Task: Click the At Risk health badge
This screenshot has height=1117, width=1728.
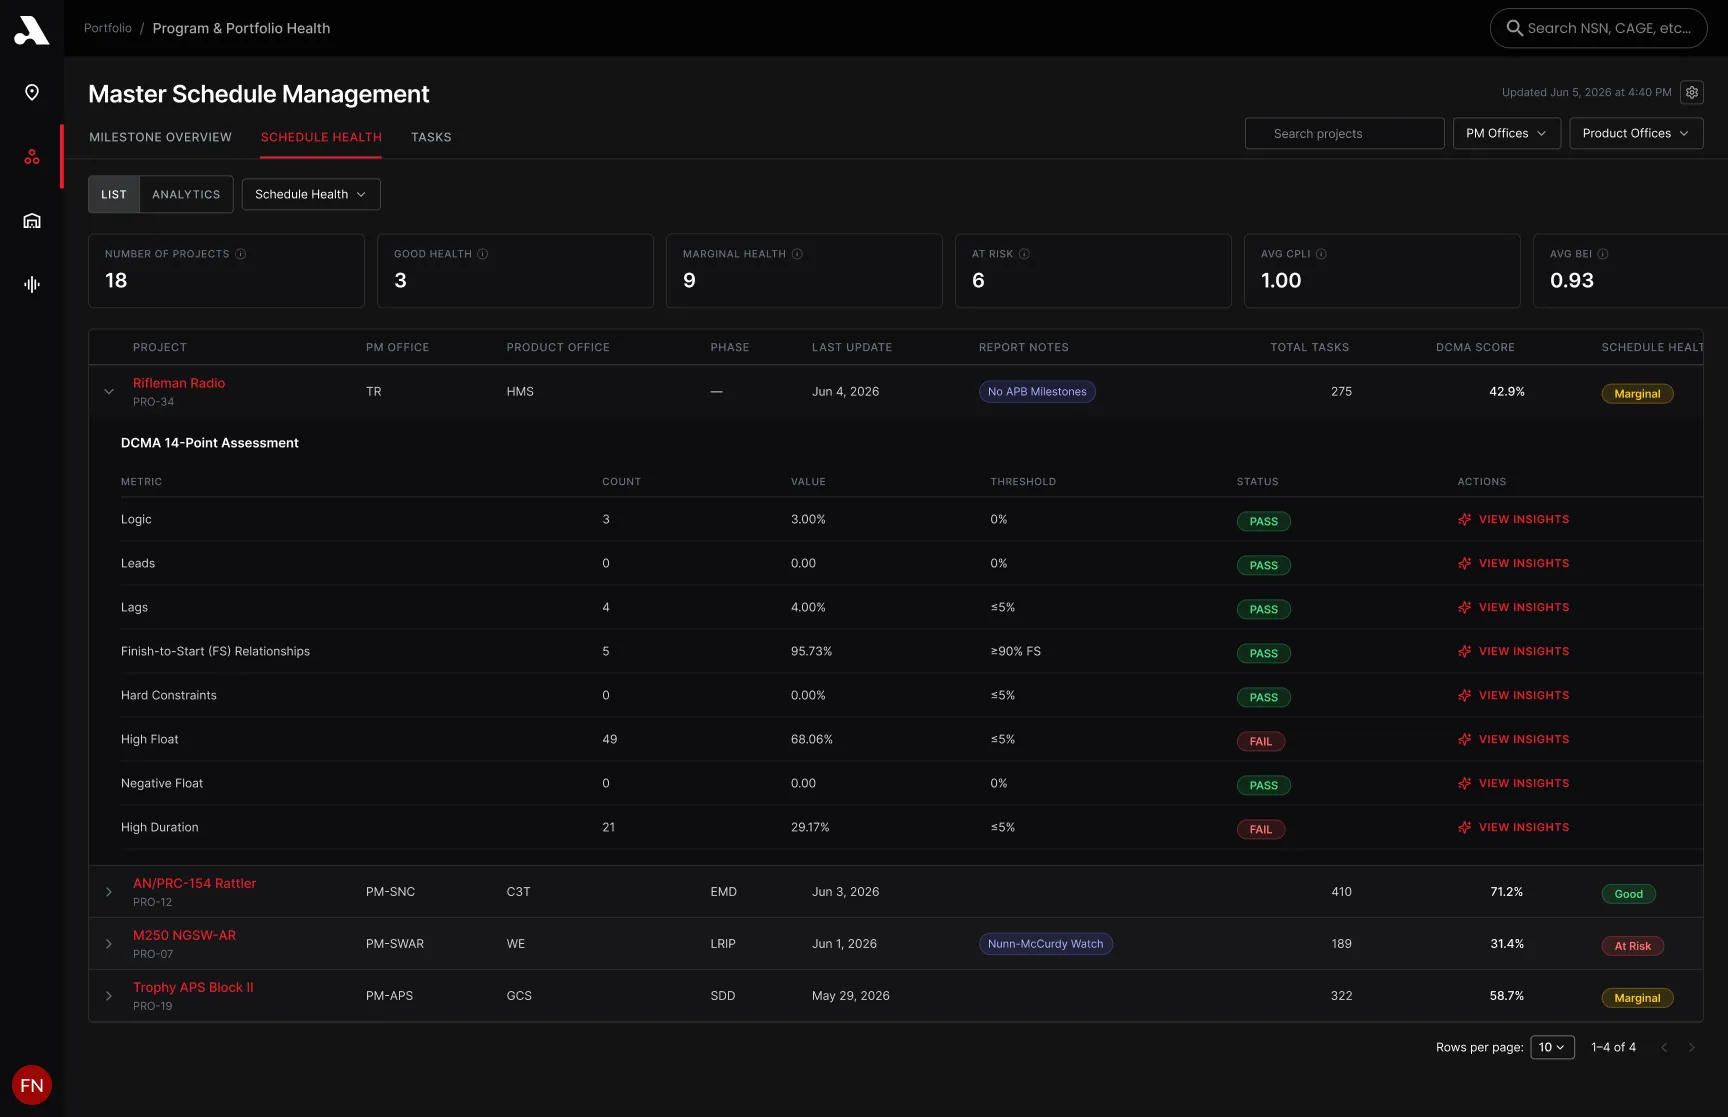Action: [1632, 946]
